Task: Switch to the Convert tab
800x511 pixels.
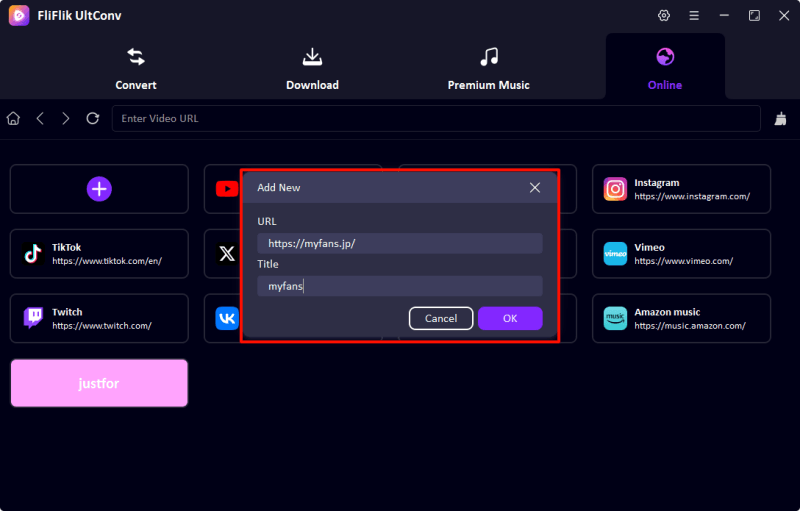Action: click(136, 67)
